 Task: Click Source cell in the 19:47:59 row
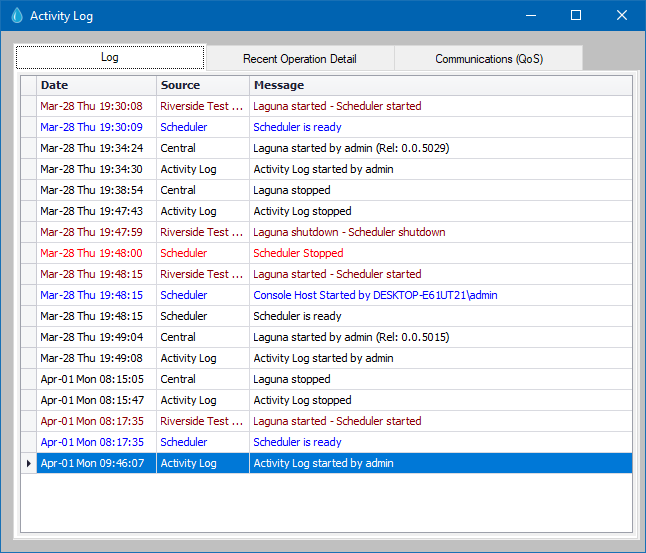(203, 232)
